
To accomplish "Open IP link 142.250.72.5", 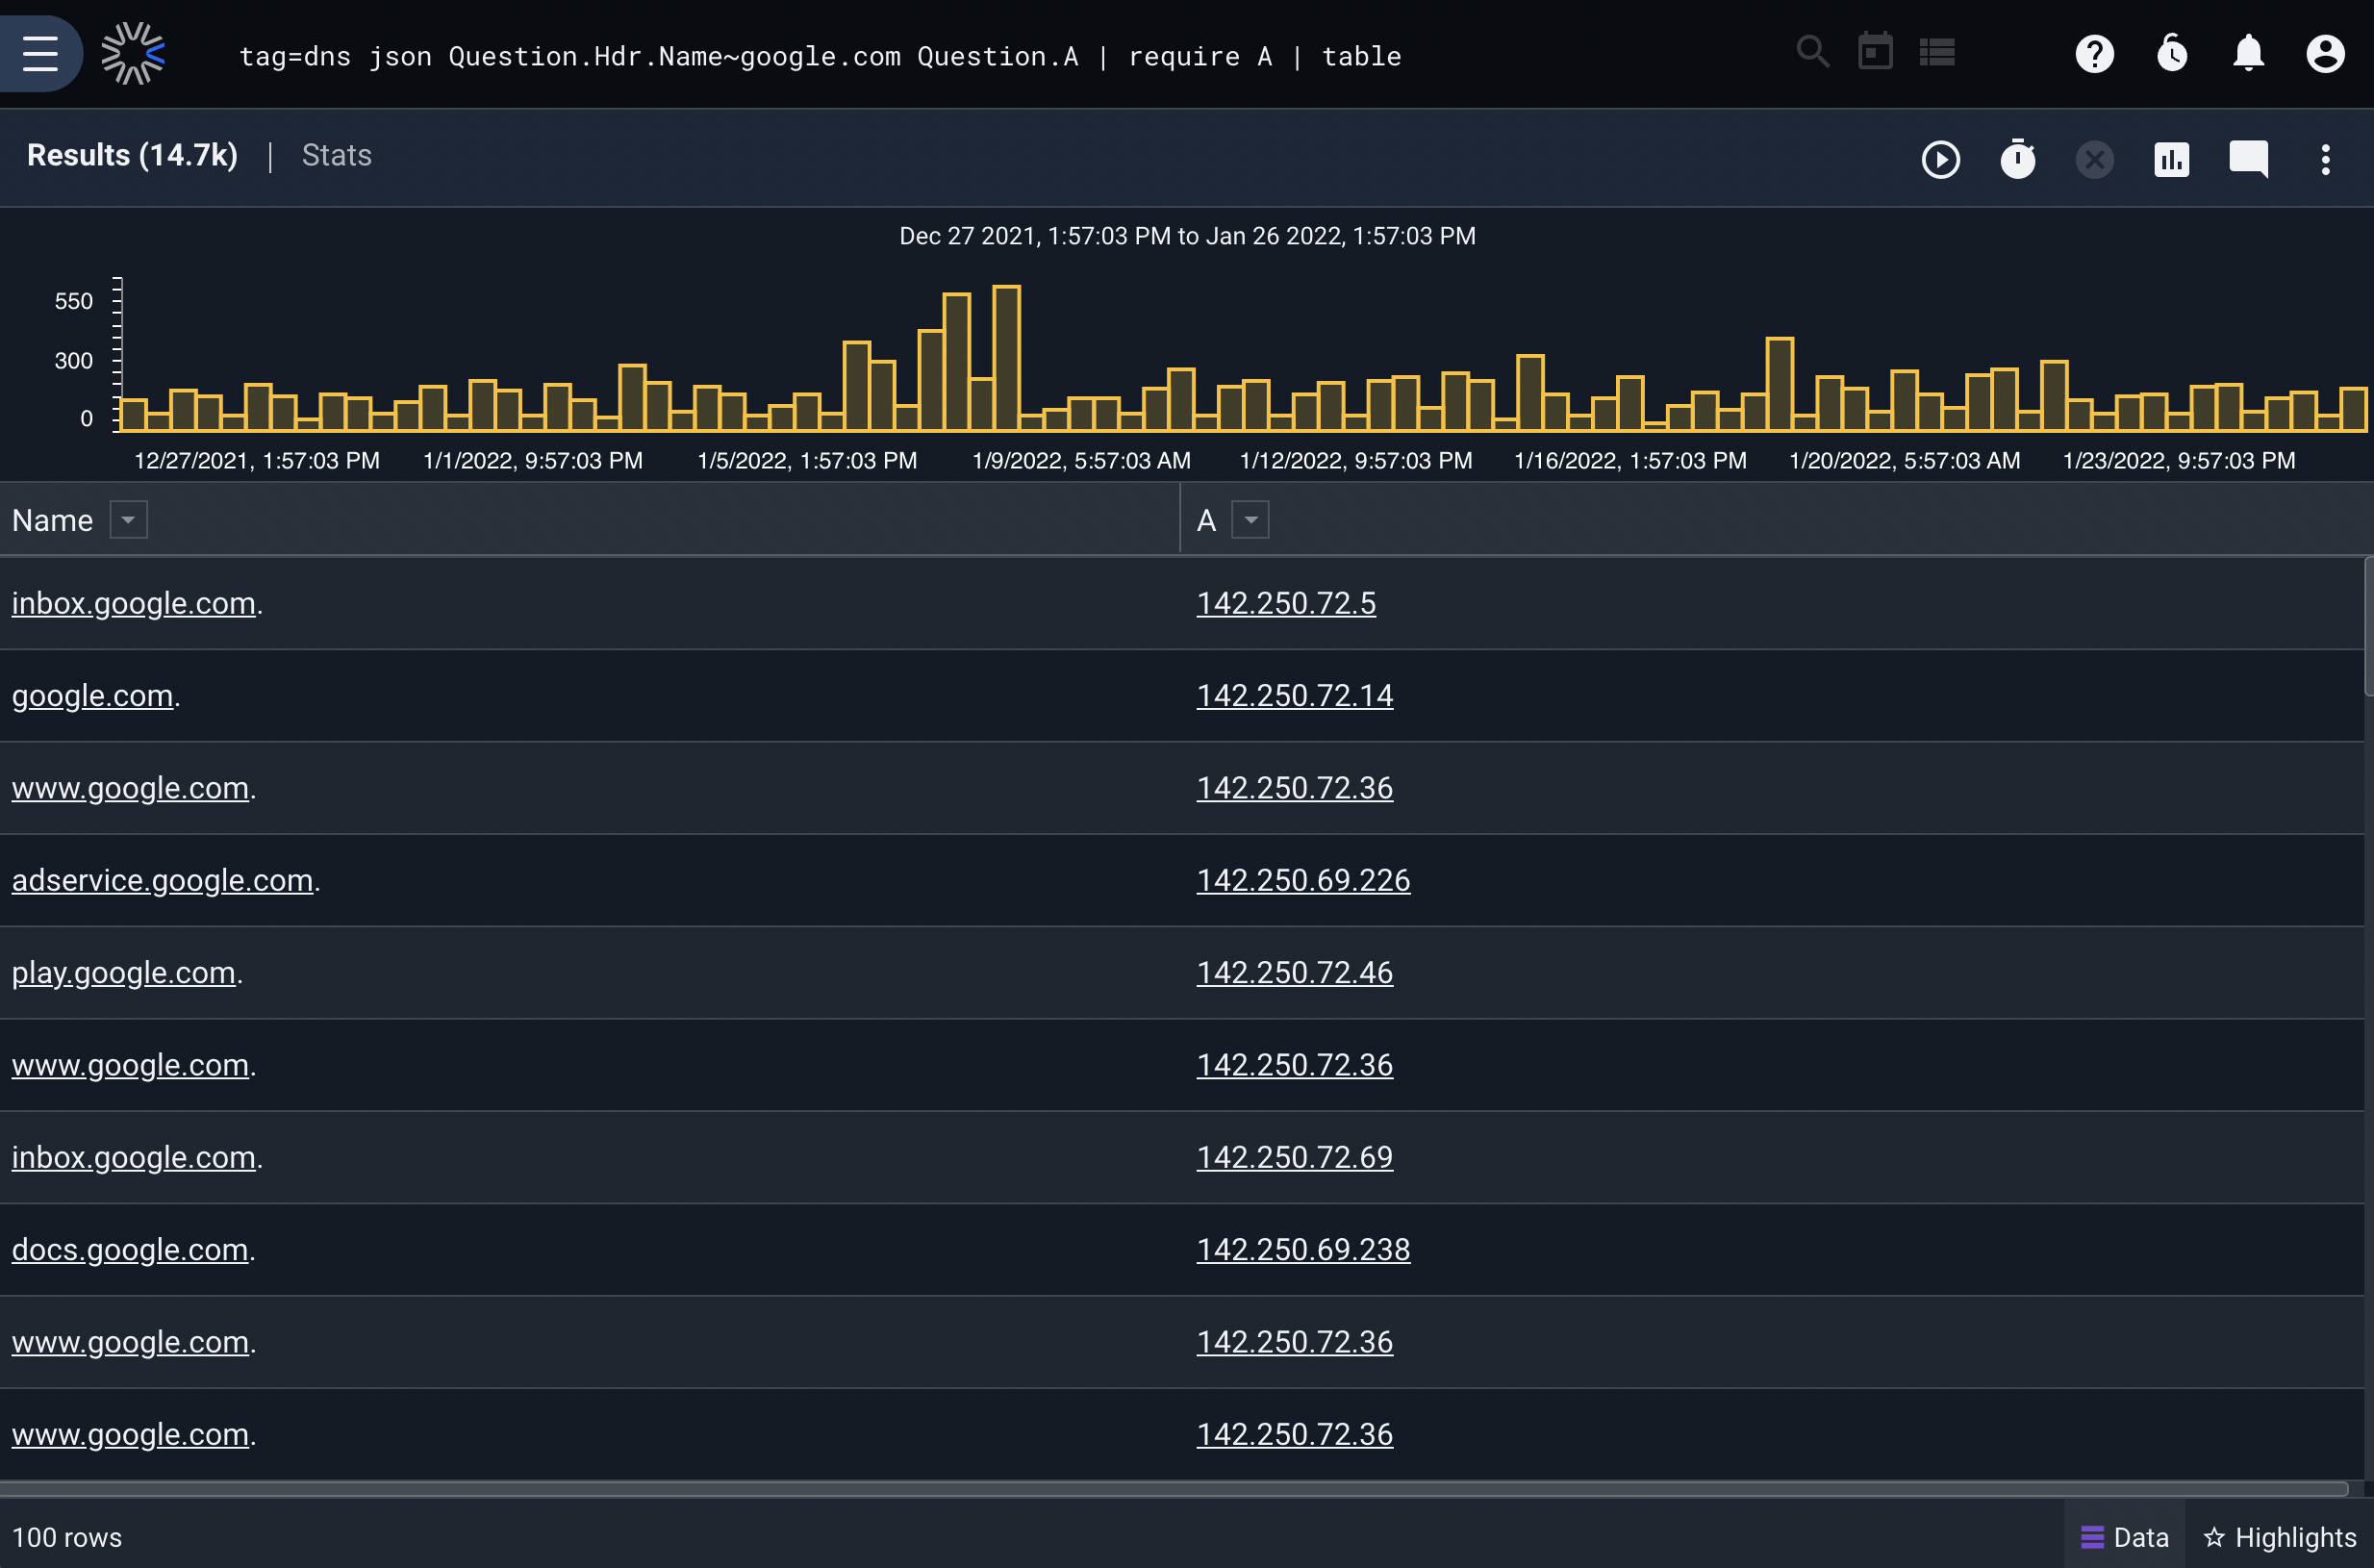I will click(x=1286, y=603).
